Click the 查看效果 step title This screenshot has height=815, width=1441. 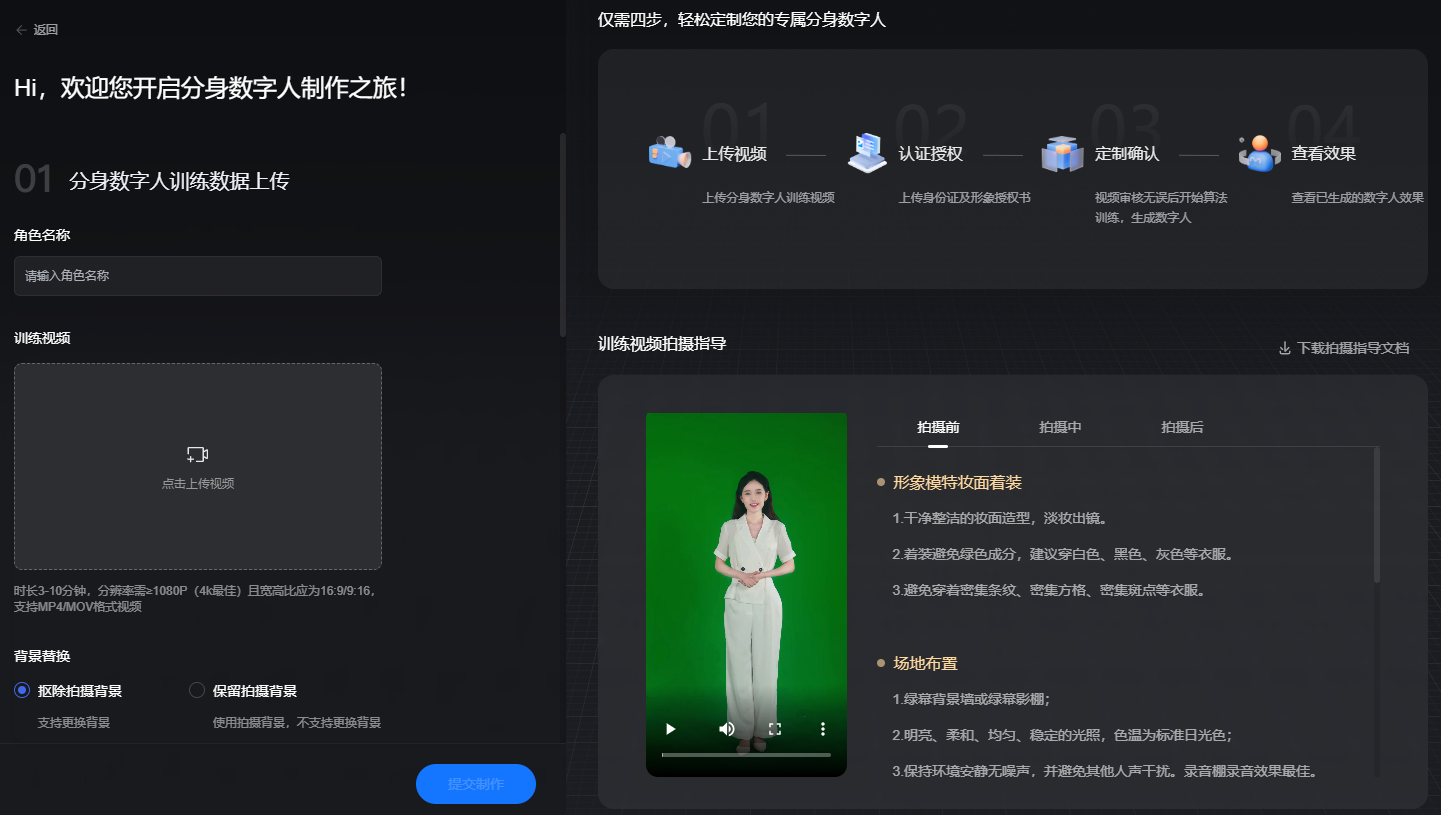[1324, 154]
